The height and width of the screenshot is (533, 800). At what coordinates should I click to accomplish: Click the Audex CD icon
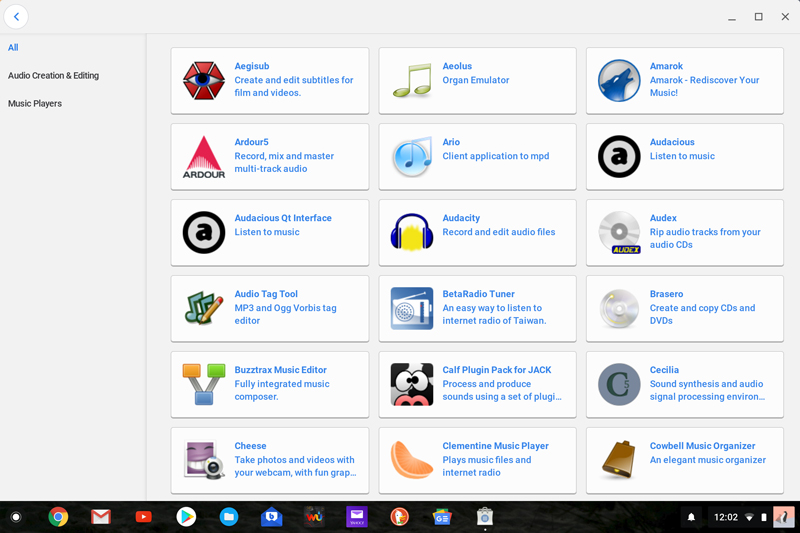619,233
